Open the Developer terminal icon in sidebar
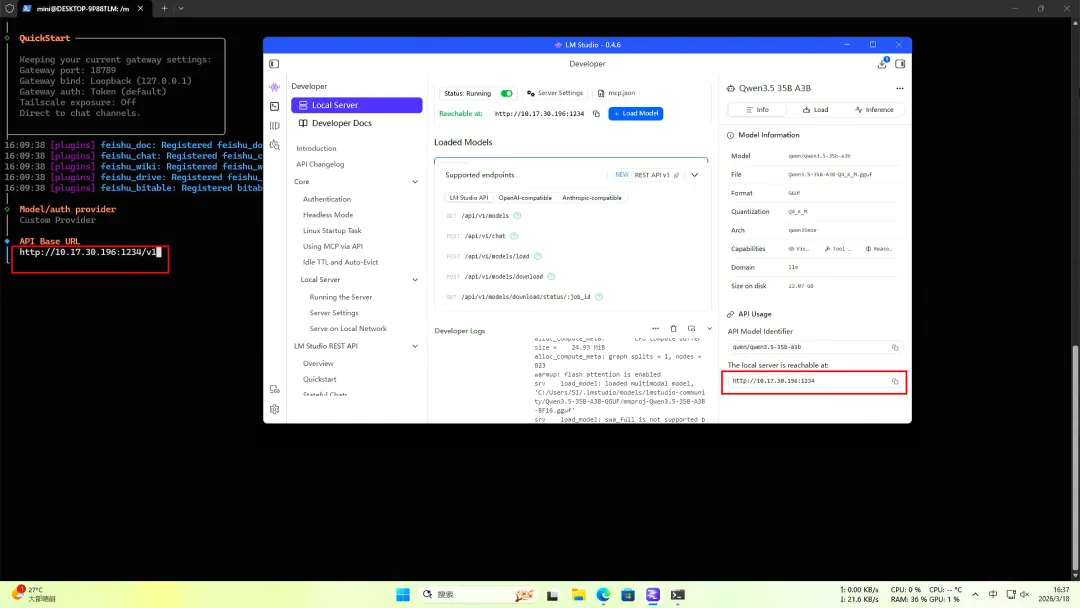 [x=275, y=106]
